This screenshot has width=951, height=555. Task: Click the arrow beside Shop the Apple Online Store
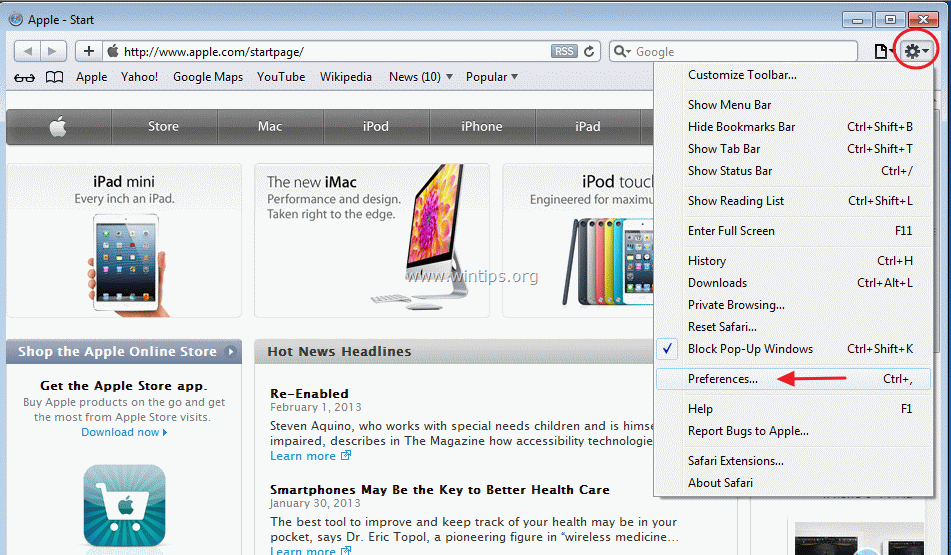coord(230,352)
